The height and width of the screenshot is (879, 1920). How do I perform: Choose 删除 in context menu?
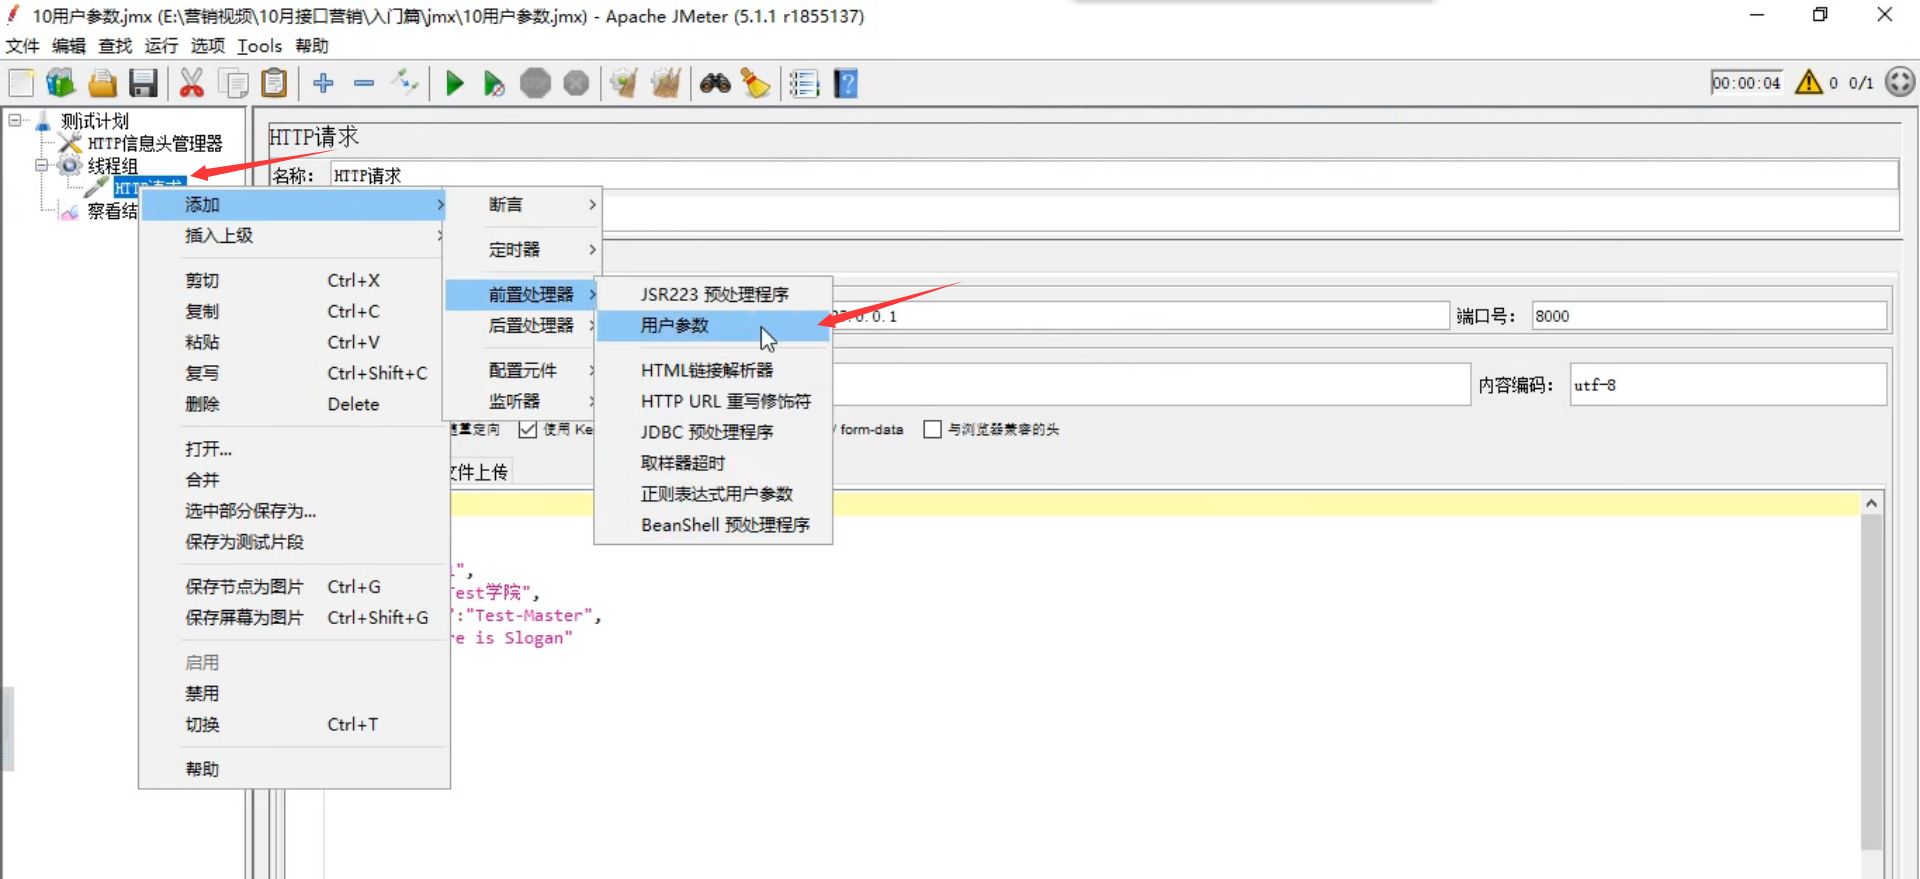click(x=293, y=404)
